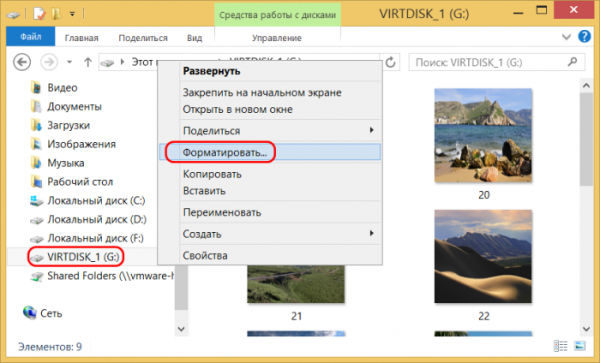Viewport: 600px width, 363px height.
Task: Switch to details list view icon
Action: (x=561, y=346)
